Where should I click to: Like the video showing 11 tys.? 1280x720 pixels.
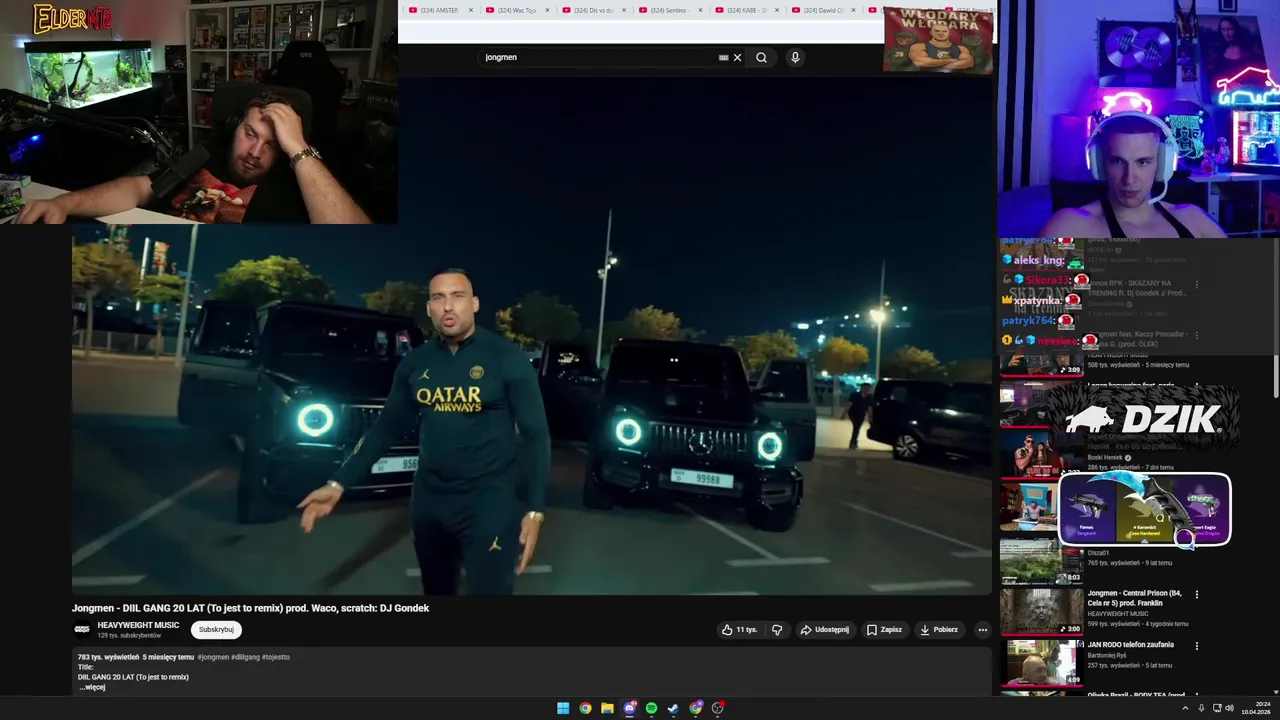click(x=739, y=630)
